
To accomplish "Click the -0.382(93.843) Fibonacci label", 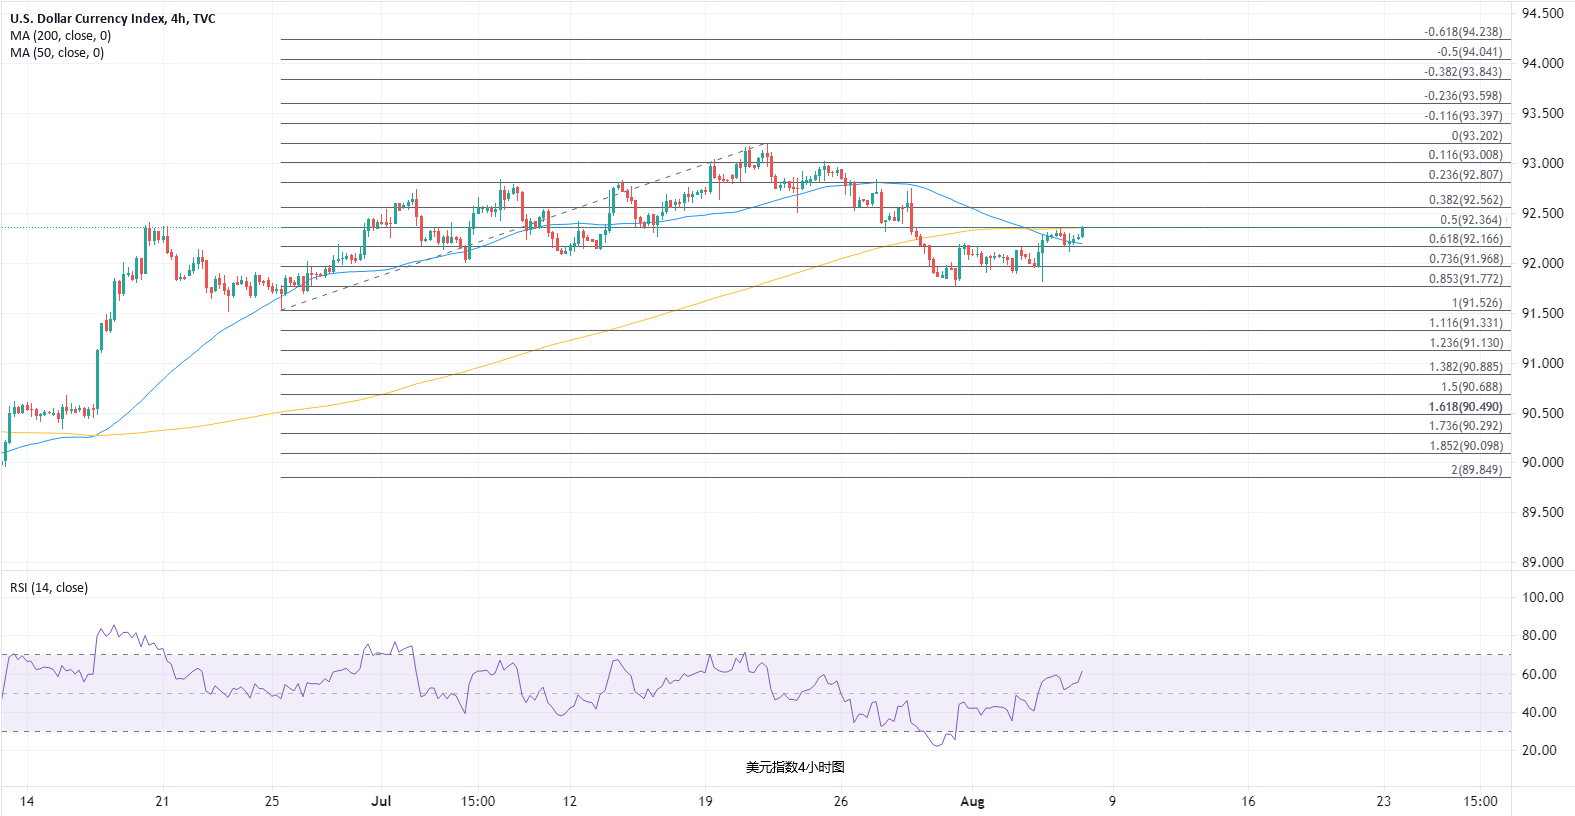I will [1463, 72].
